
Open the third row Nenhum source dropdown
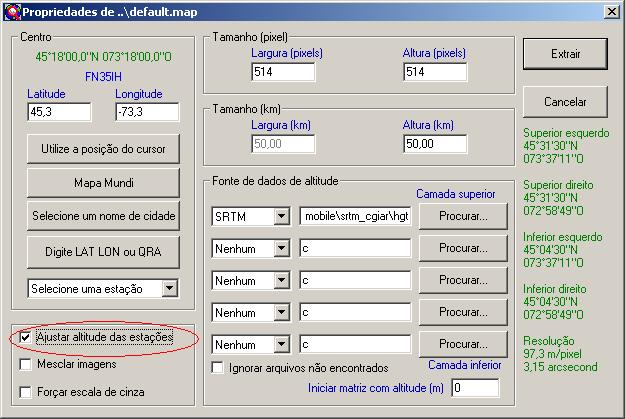click(281, 280)
